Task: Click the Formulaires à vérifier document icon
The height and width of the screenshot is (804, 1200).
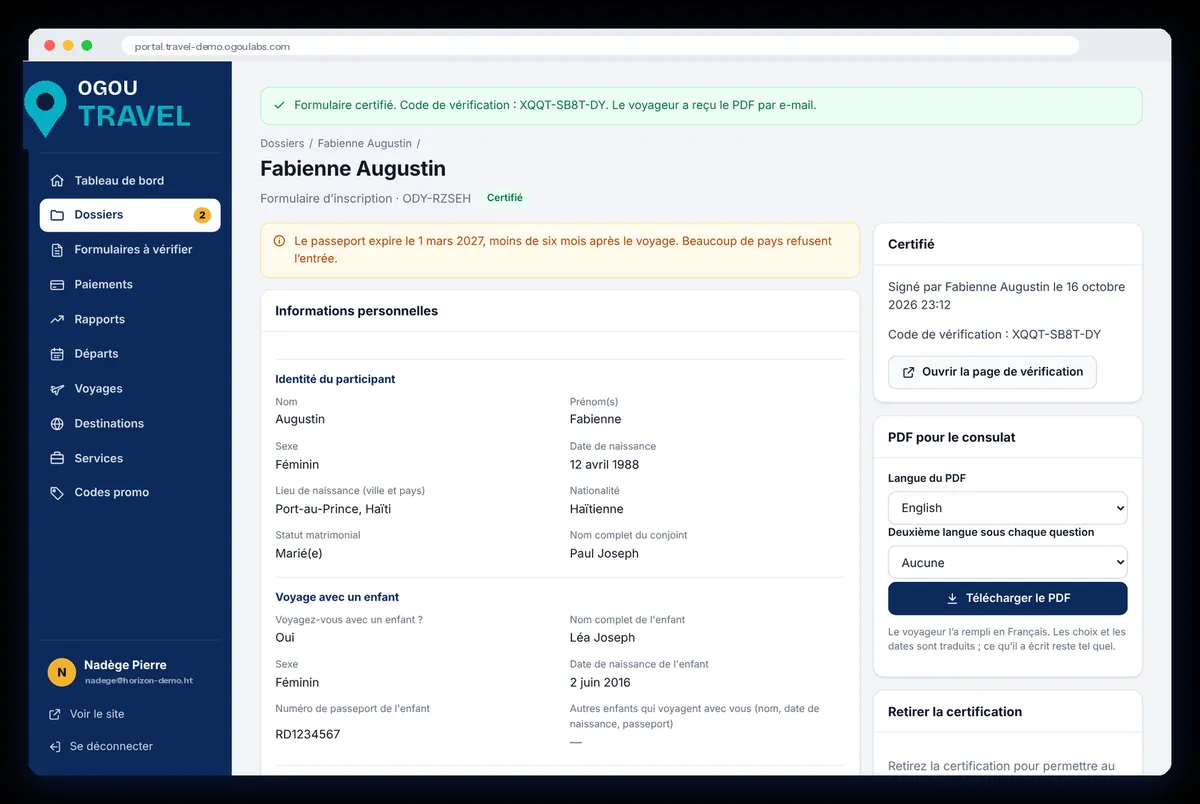Action: tap(57, 250)
